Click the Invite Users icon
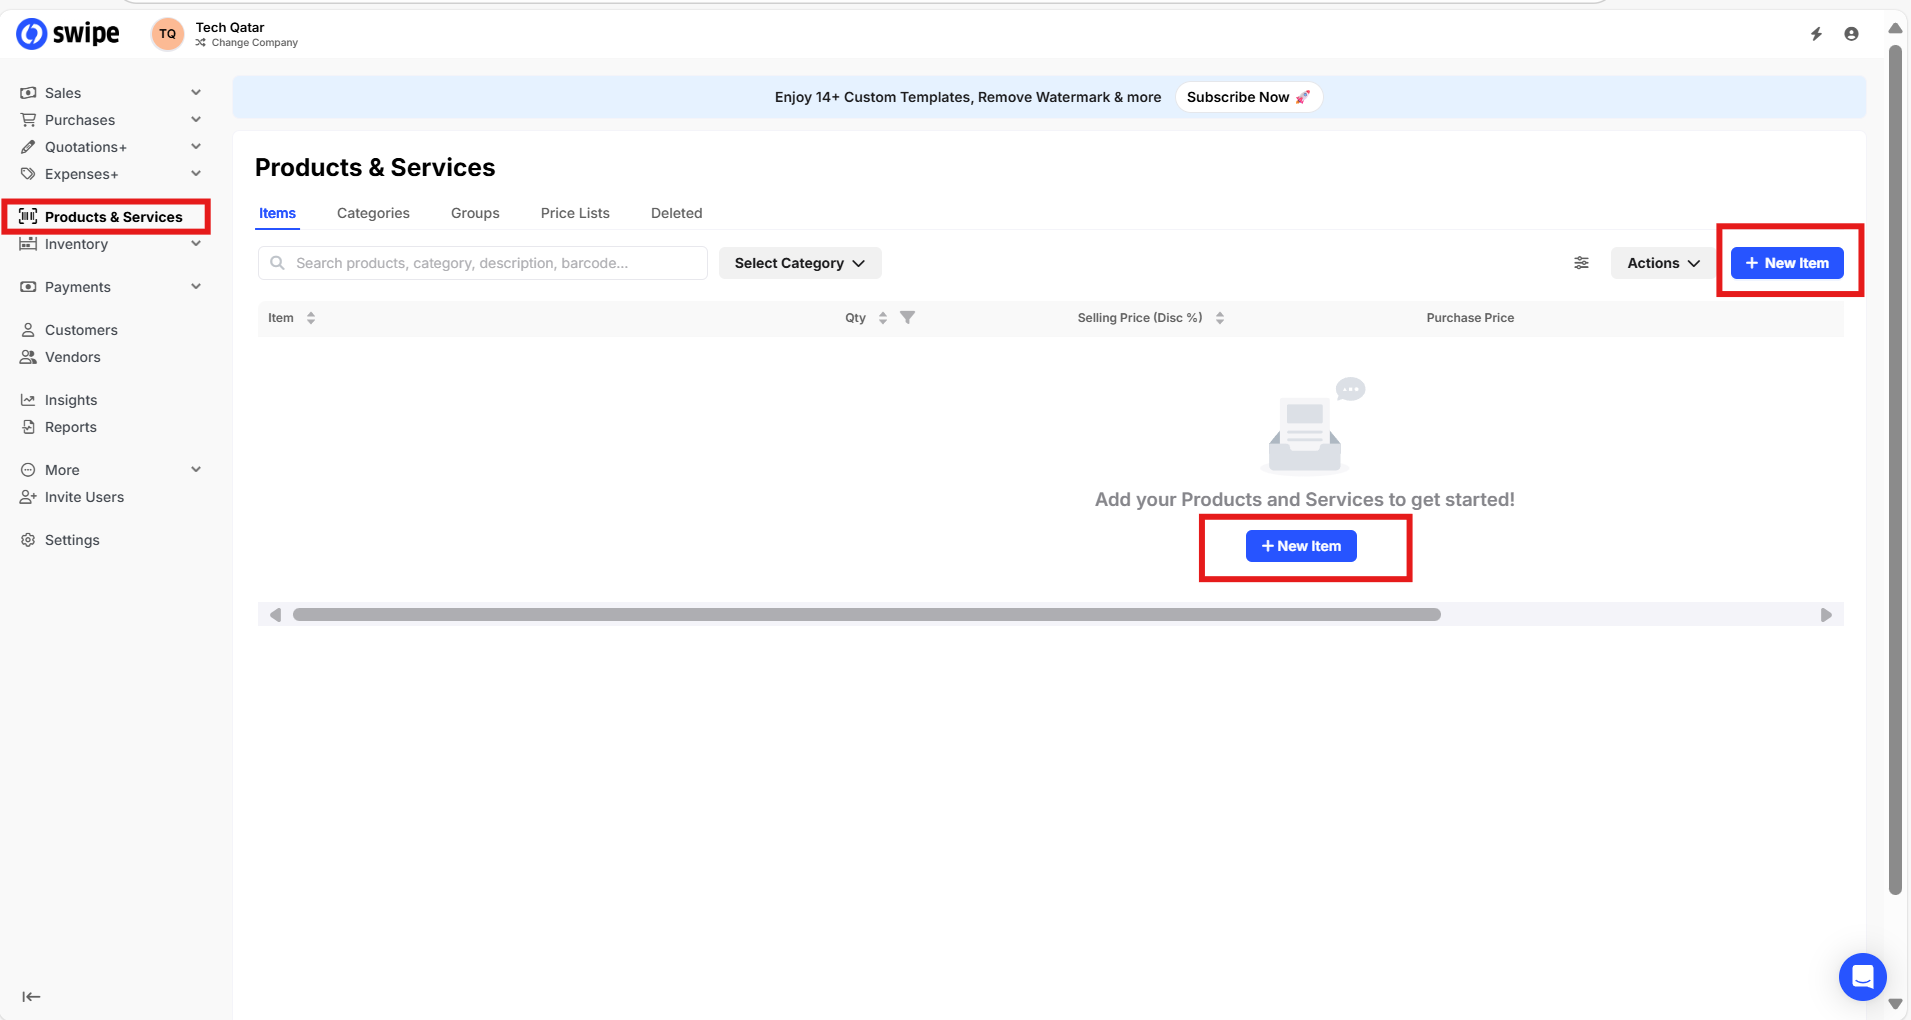Screen dimensions: 1911x1020 coord(28,497)
